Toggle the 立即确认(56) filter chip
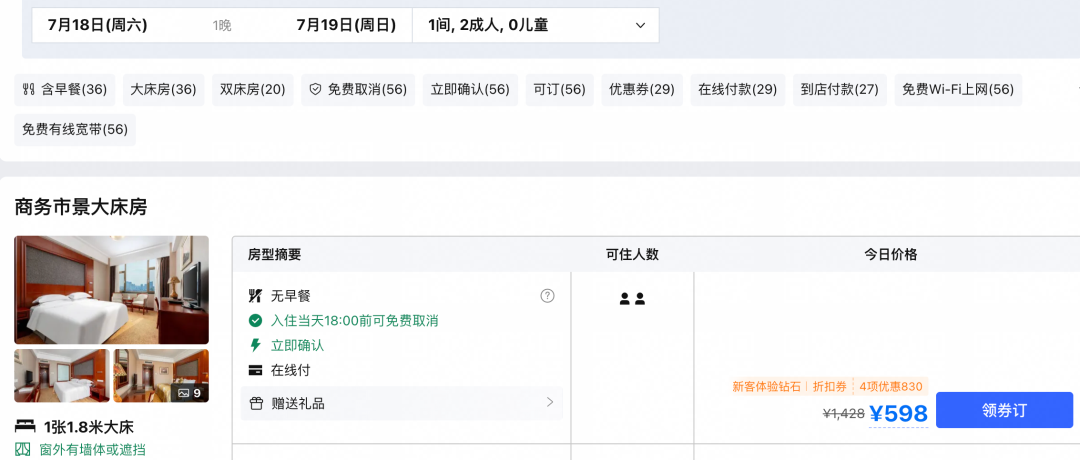Image resolution: width=1080 pixels, height=460 pixels. click(x=470, y=90)
